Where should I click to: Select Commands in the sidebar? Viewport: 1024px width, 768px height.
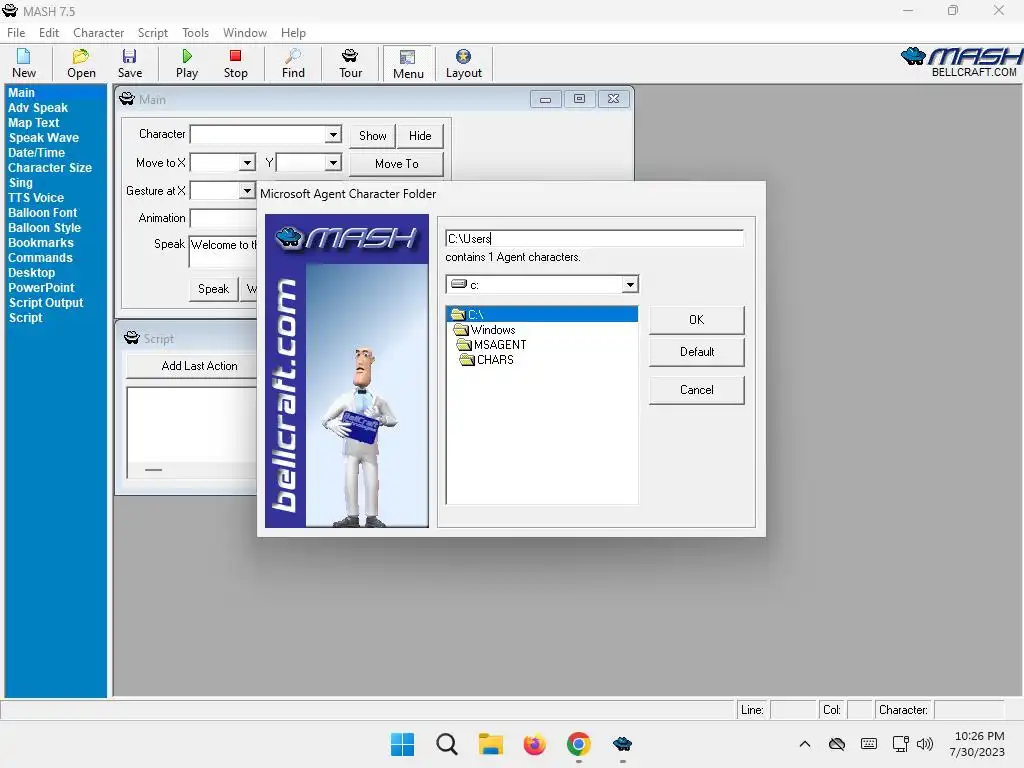click(40, 258)
